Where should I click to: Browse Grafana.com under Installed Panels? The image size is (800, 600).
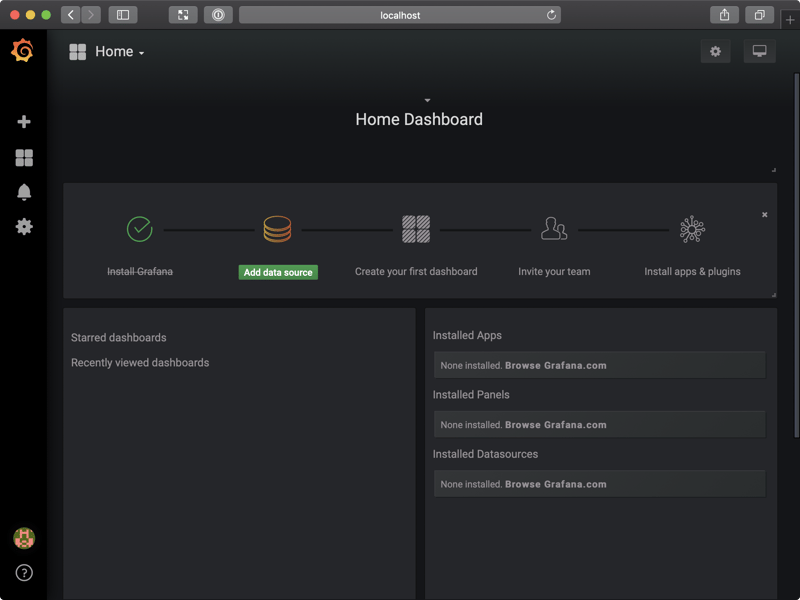[x=556, y=424]
